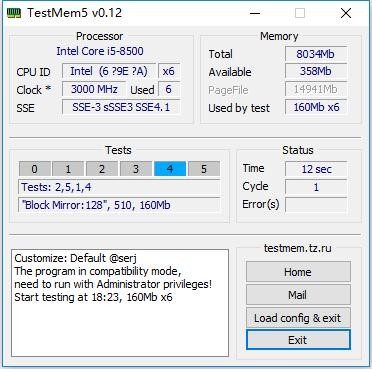The image size is (372, 369).
Task: Click the TestMem5 app icon in title bar
Action: [x=14, y=13]
